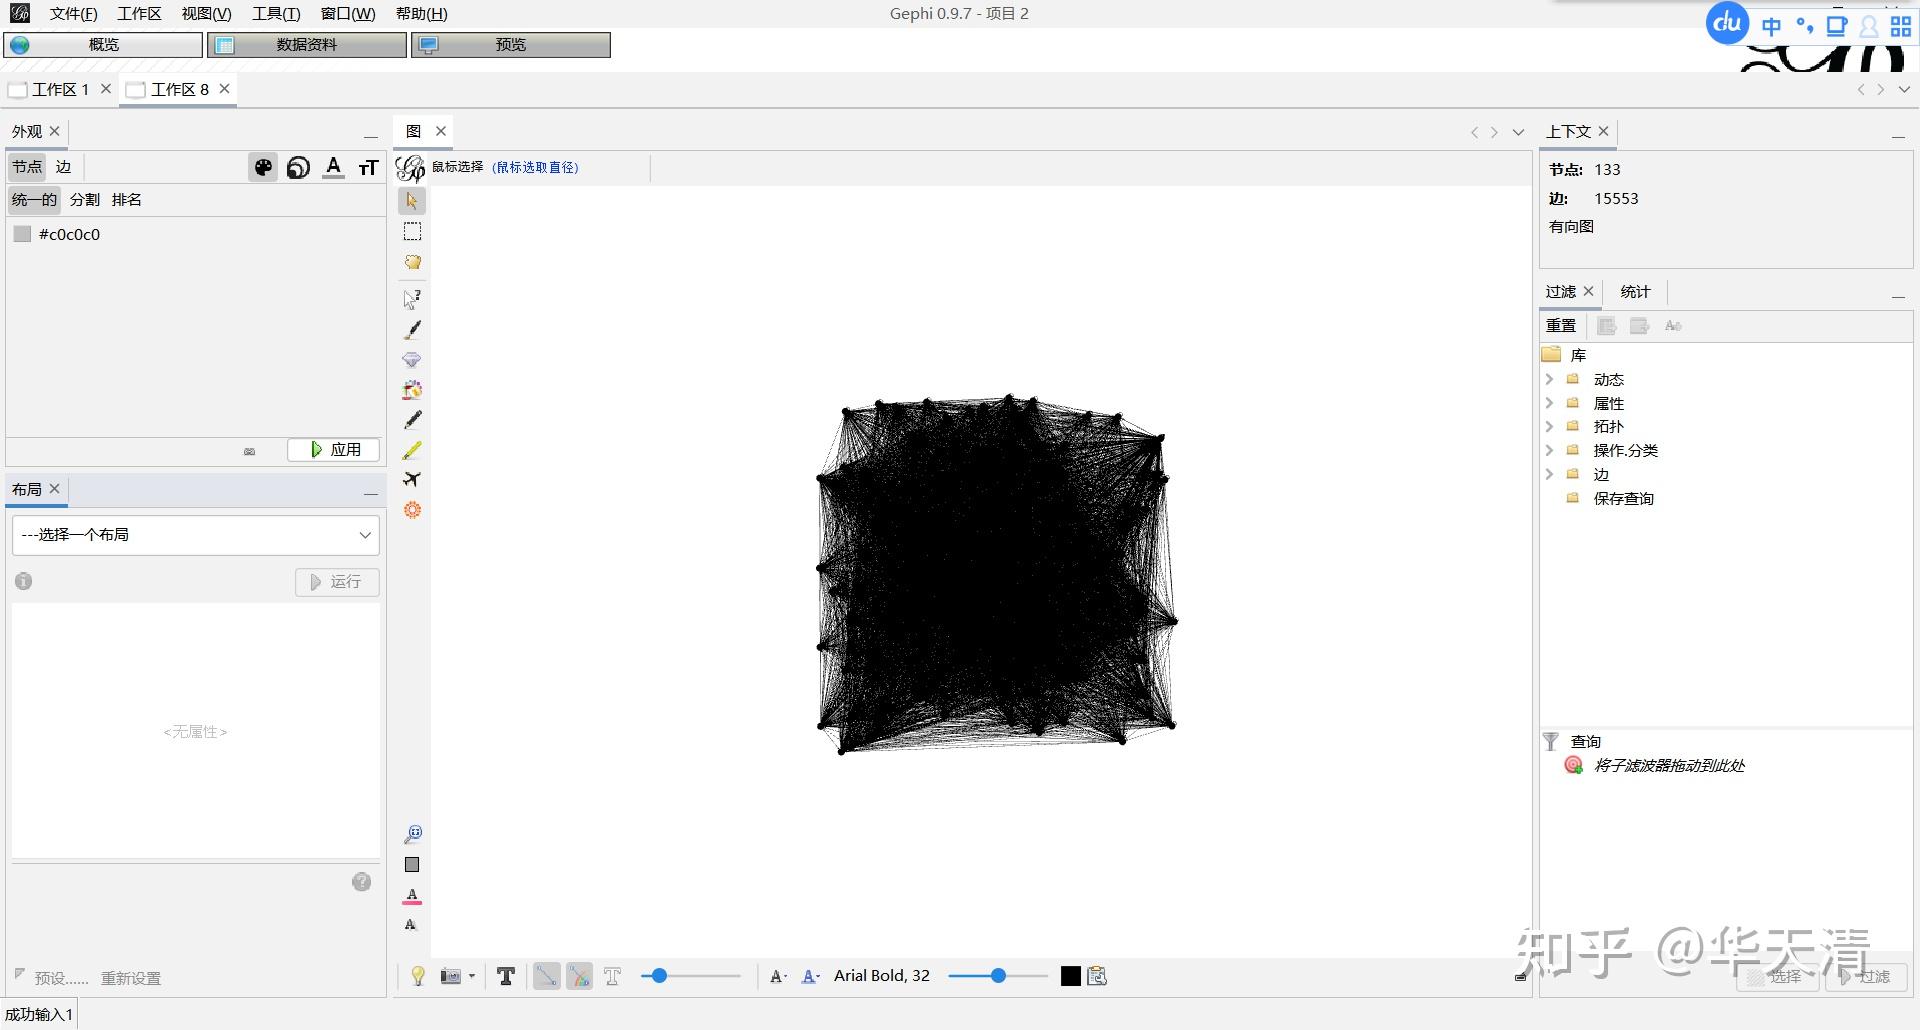Expand the 属性 filter folder
This screenshot has height=1030, width=1920.
point(1549,403)
